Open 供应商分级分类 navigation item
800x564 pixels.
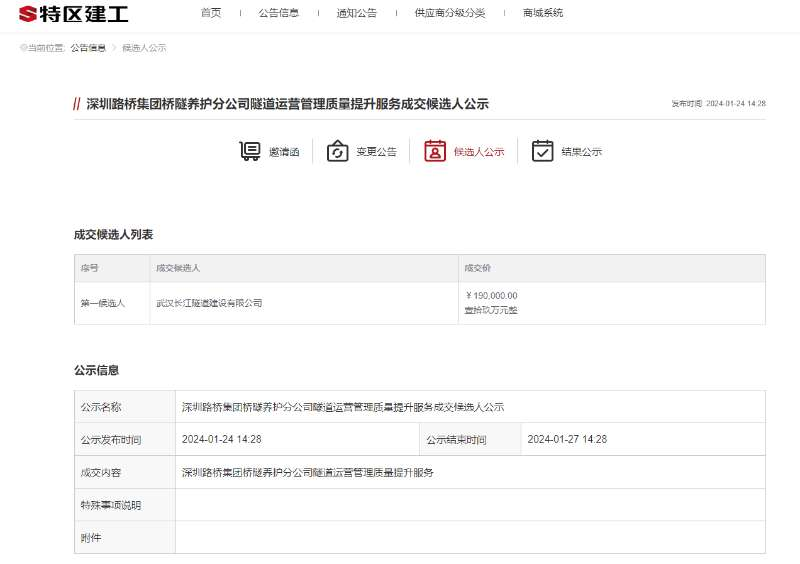pyautogui.click(x=450, y=13)
